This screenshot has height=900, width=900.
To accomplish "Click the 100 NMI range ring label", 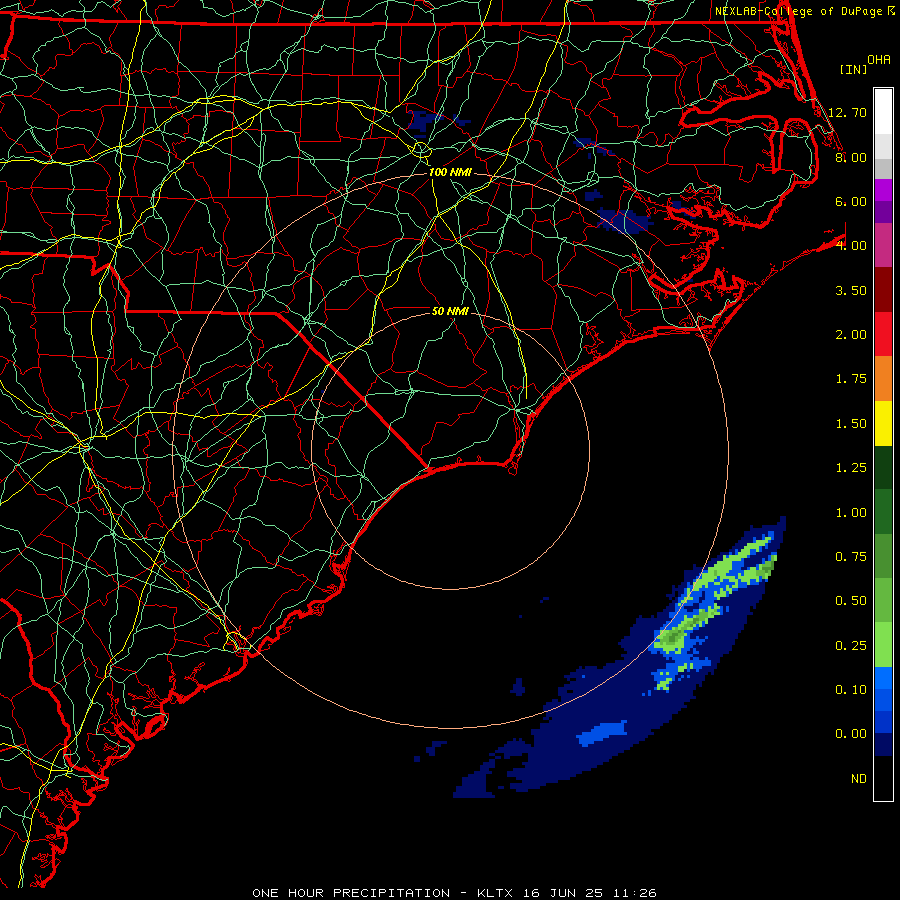I will pyautogui.click(x=450, y=172).
